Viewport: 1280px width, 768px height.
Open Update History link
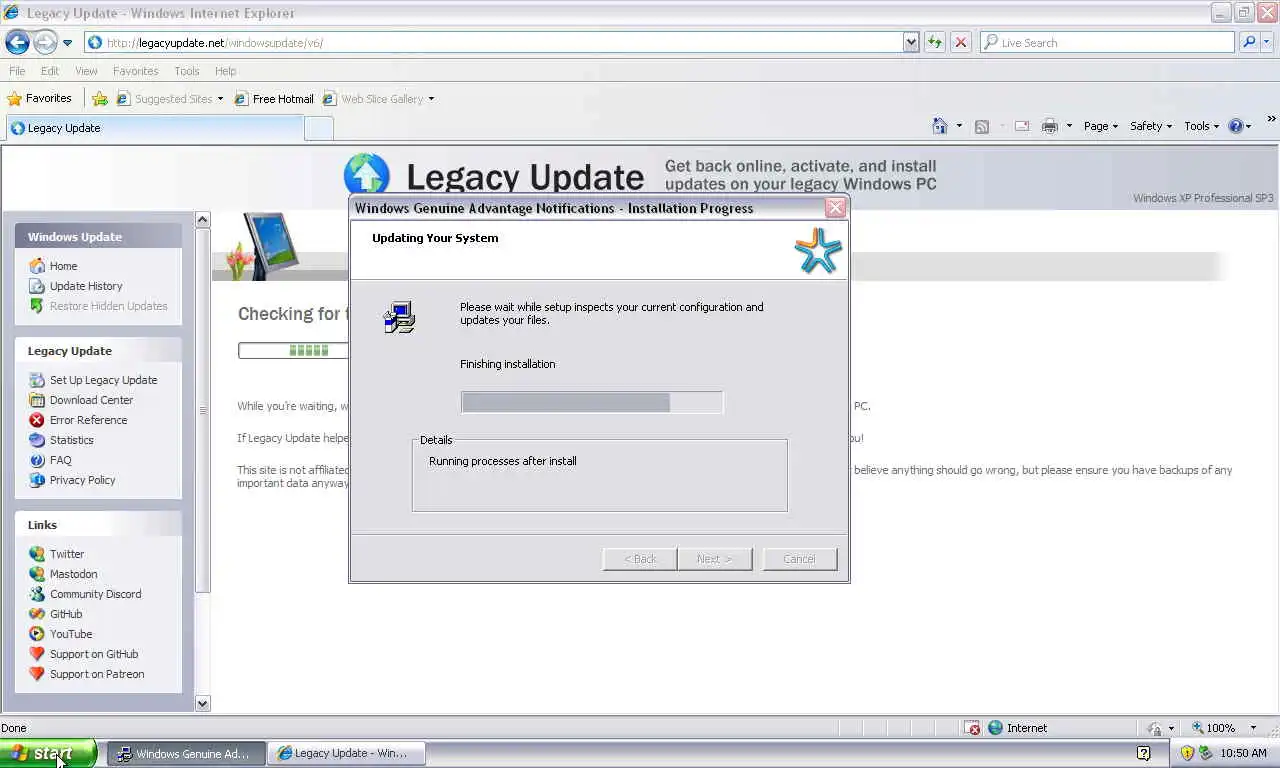tap(86, 286)
